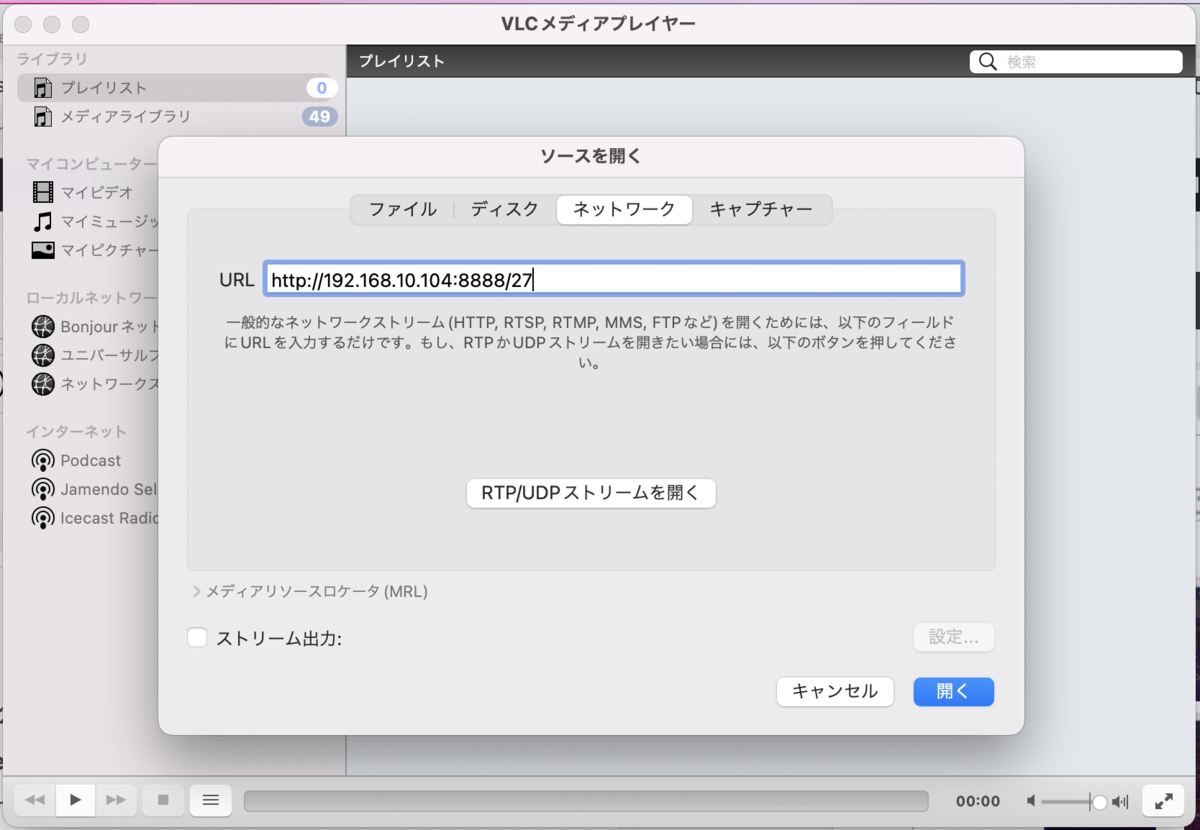Click the プレイリスト count badge 0

321,88
